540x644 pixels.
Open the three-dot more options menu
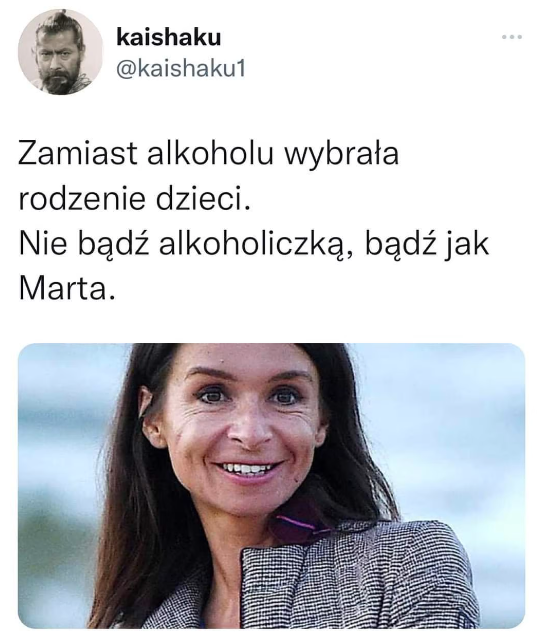coord(512,37)
